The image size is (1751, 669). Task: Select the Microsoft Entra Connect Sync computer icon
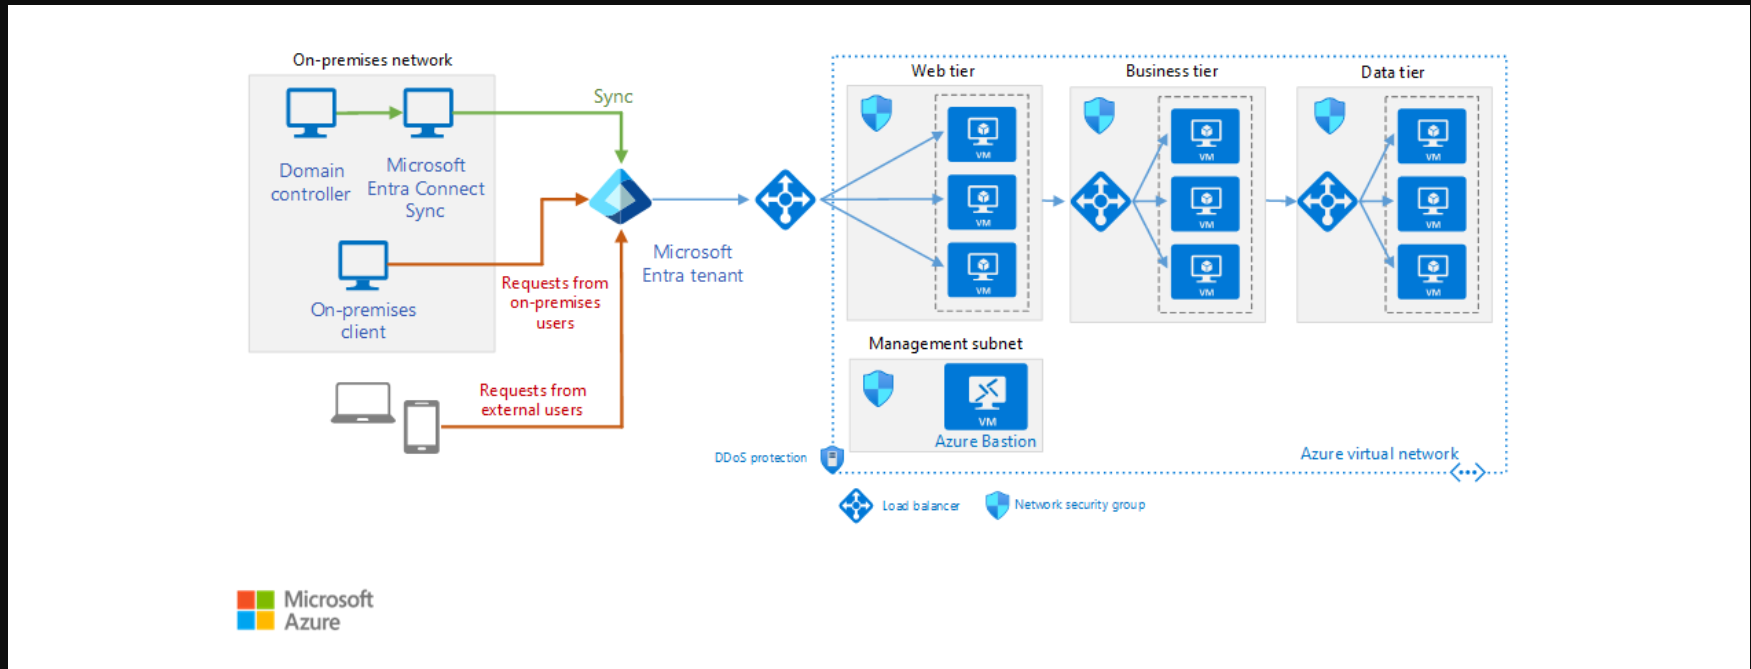428,113
